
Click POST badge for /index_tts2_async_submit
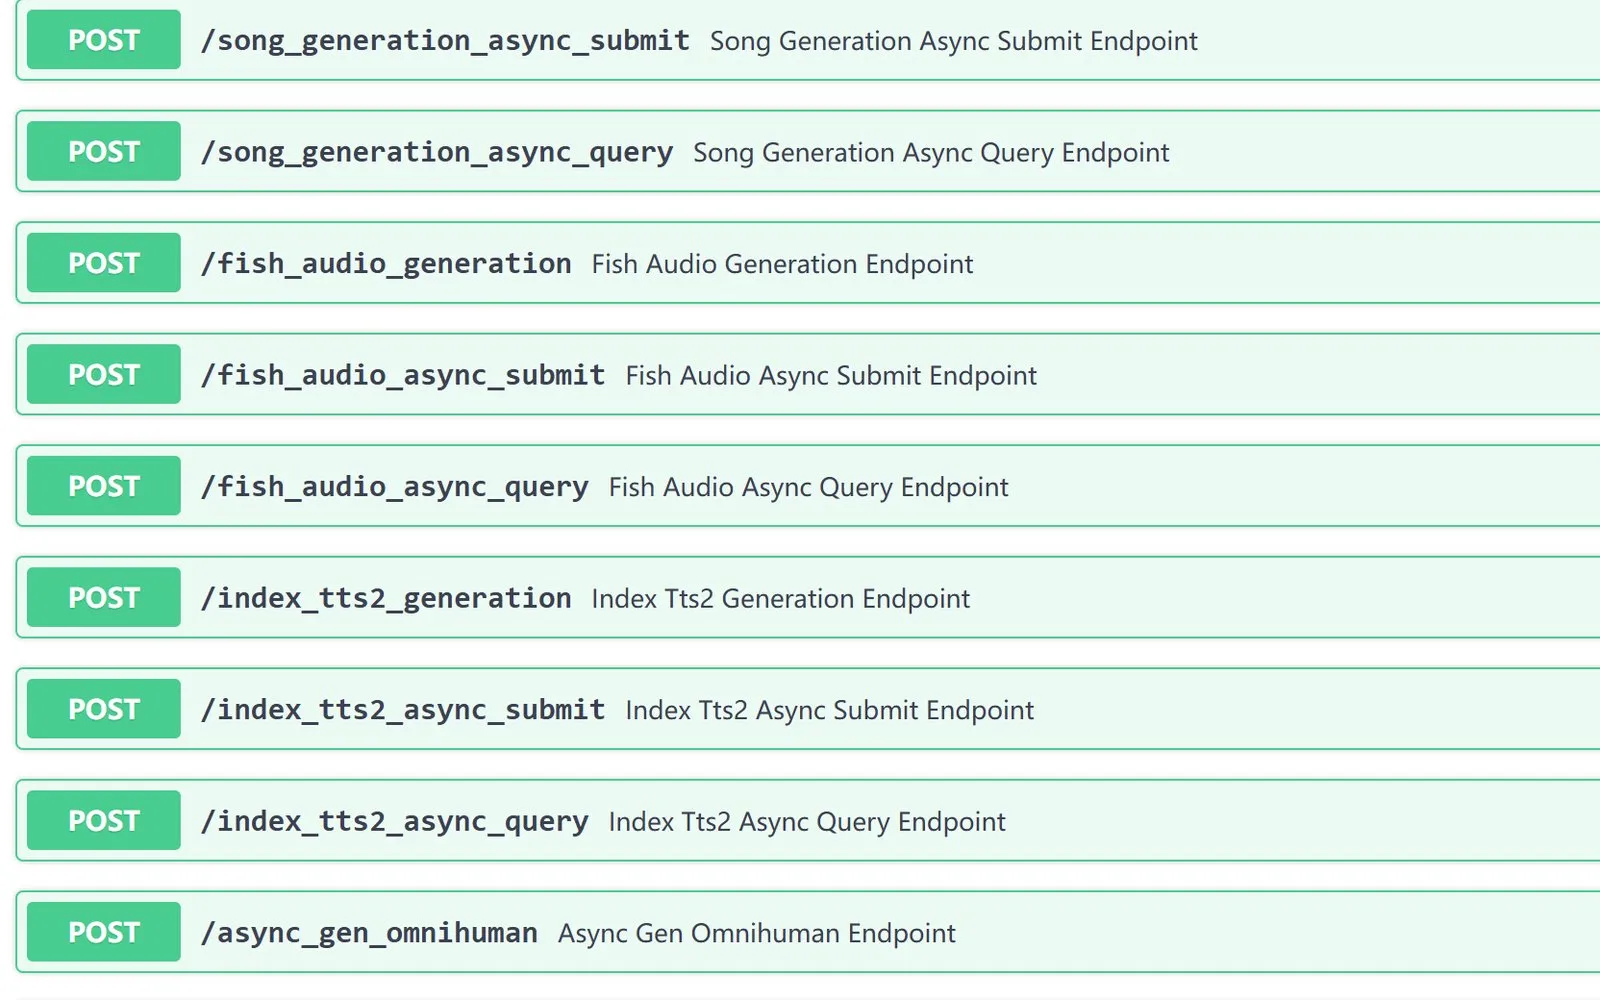click(104, 709)
